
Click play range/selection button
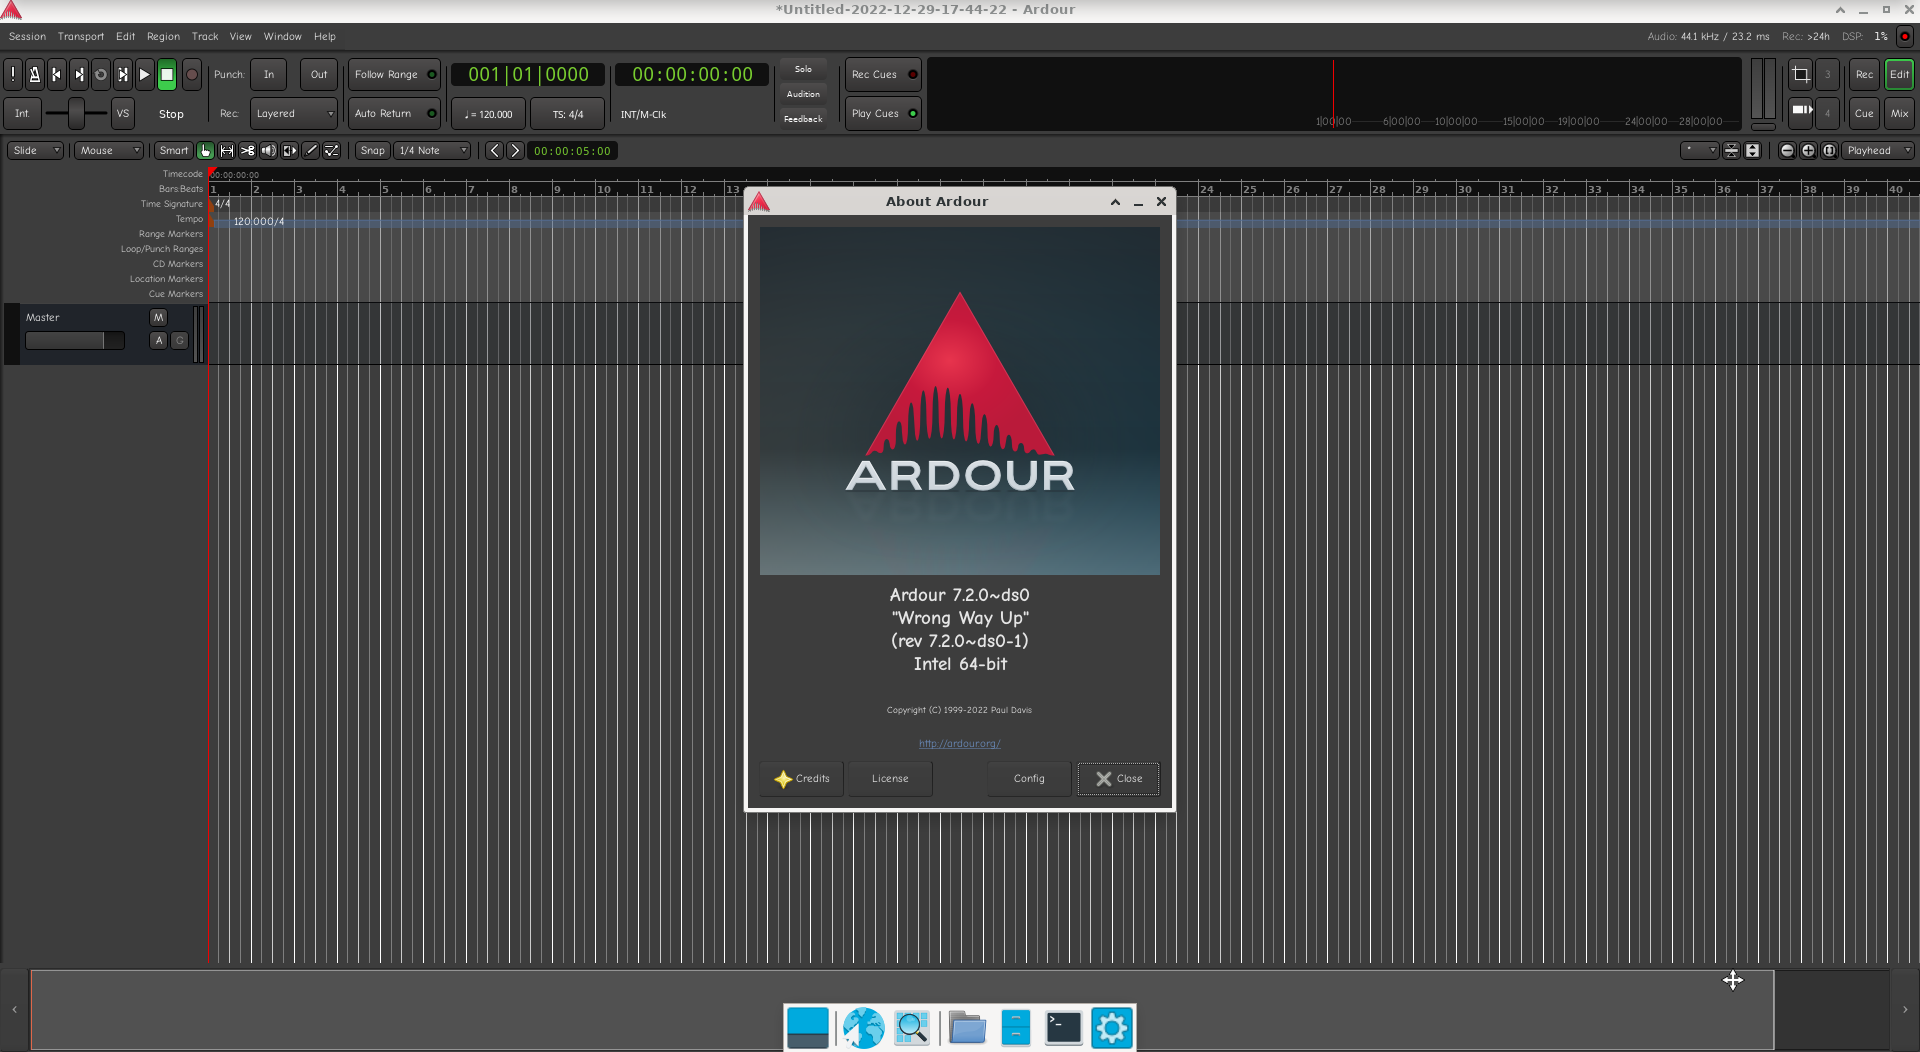click(123, 74)
